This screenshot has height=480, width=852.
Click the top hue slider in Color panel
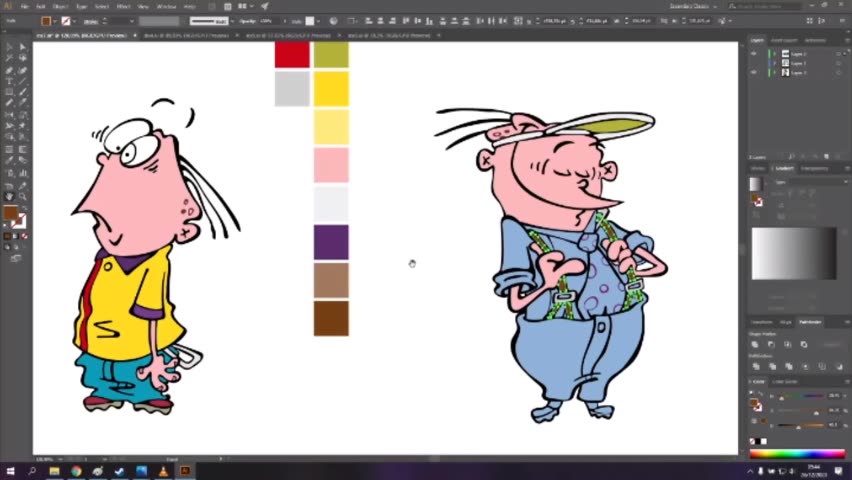click(801, 397)
